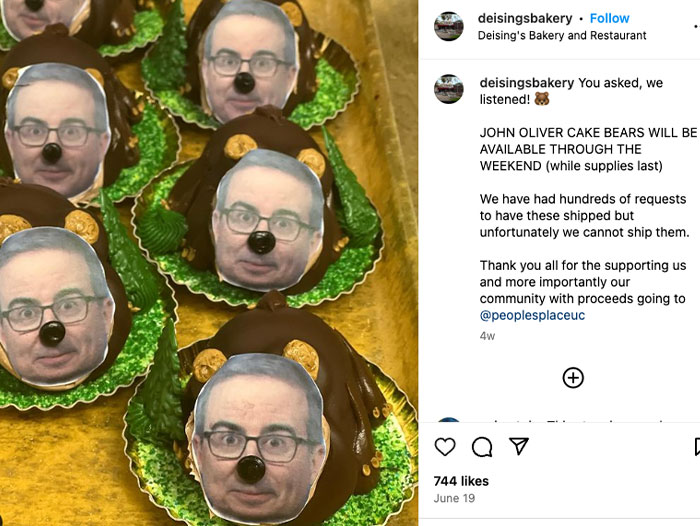The image size is (700, 526).
Task: Click the partially visible commenter avatar
Action: pyautogui.click(x=449, y=422)
